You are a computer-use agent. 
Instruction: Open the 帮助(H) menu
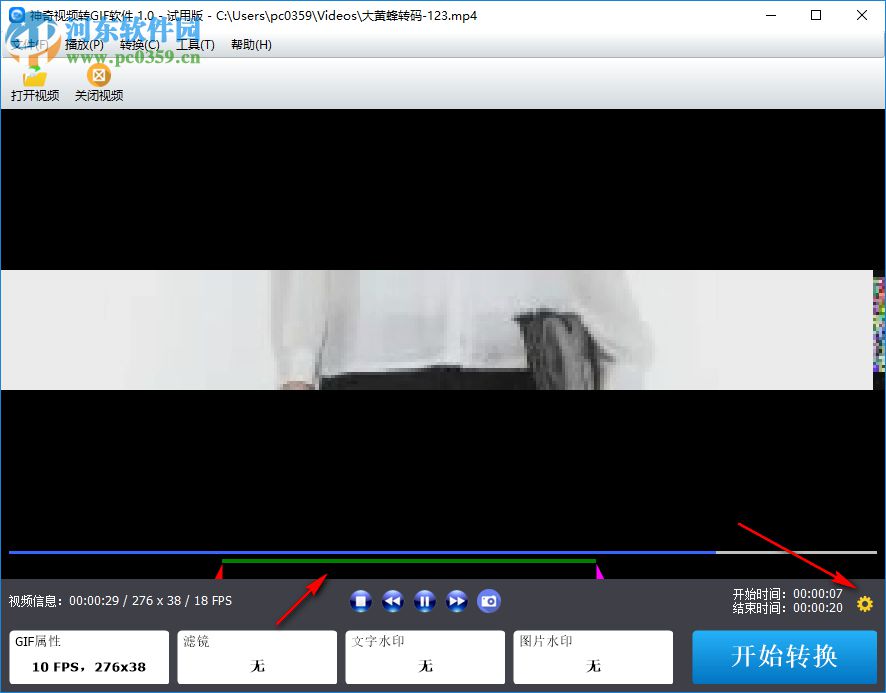251,45
